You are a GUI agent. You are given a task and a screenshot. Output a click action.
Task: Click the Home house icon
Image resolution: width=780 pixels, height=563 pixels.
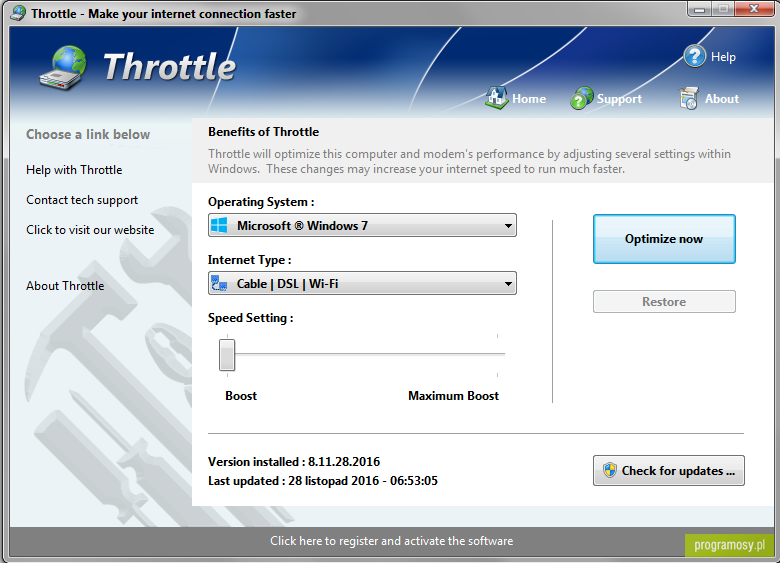coord(496,97)
